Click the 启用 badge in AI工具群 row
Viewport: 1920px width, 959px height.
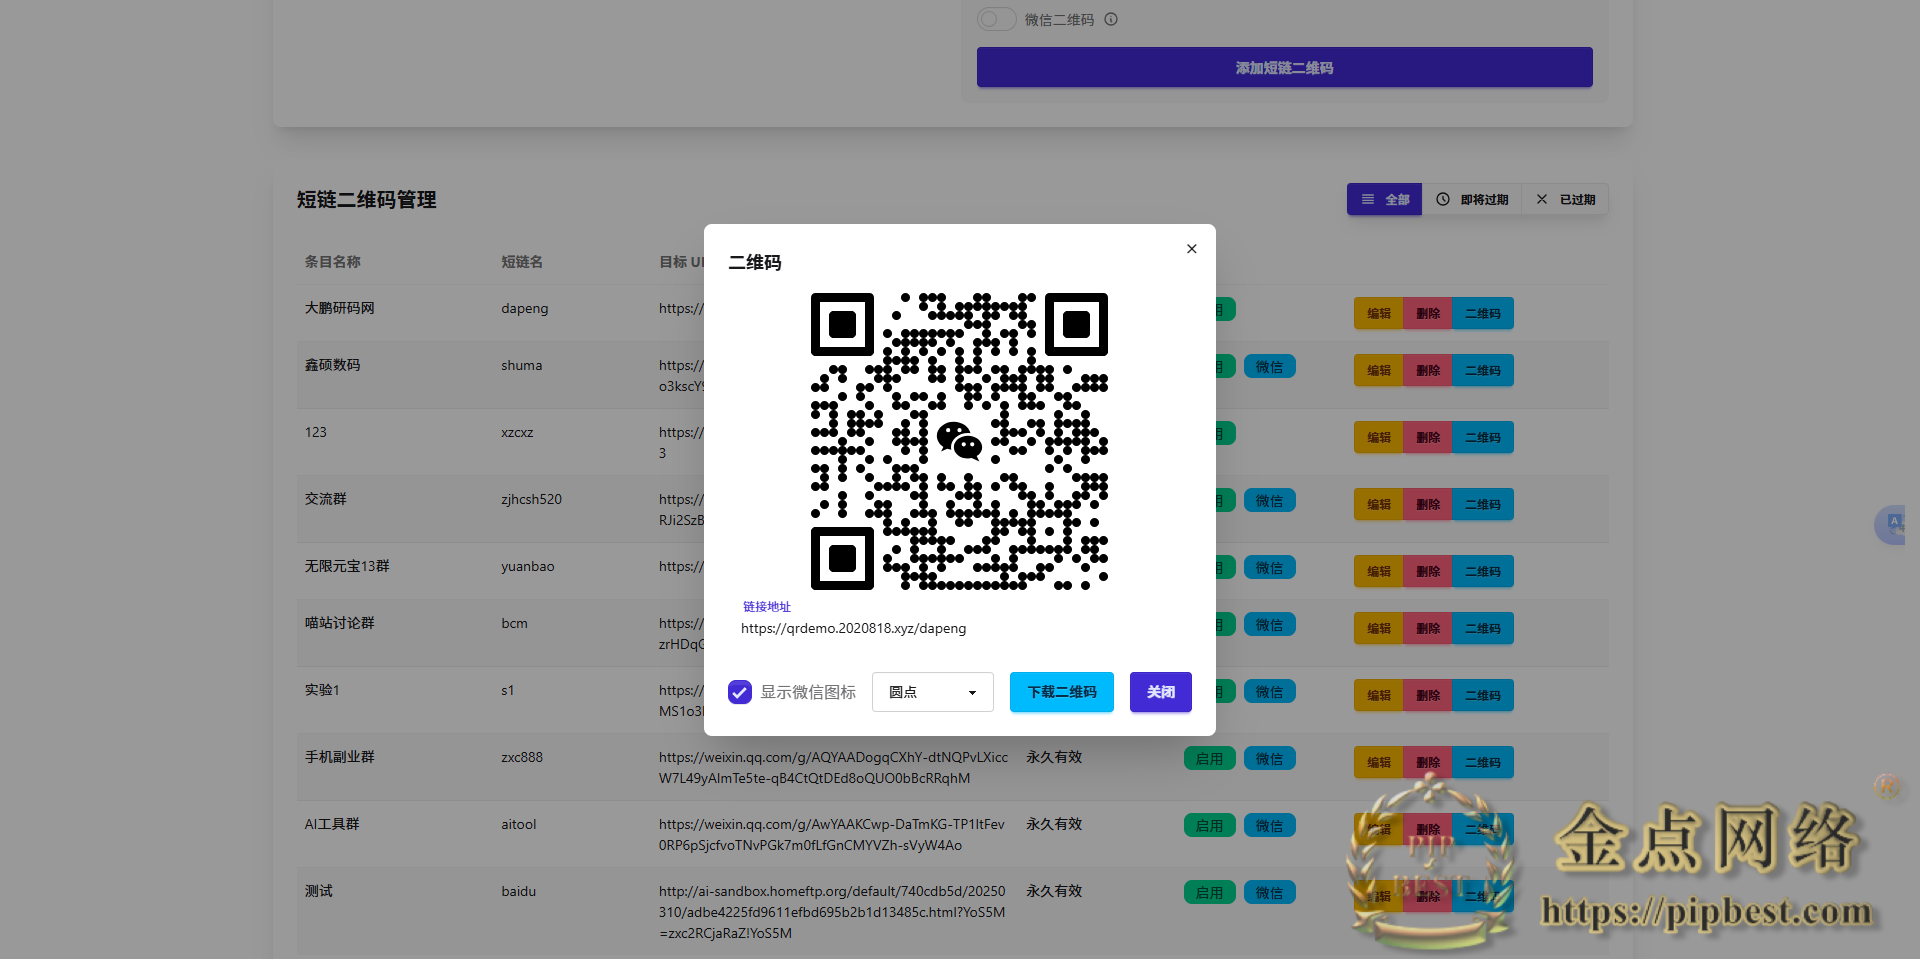[1210, 826]
